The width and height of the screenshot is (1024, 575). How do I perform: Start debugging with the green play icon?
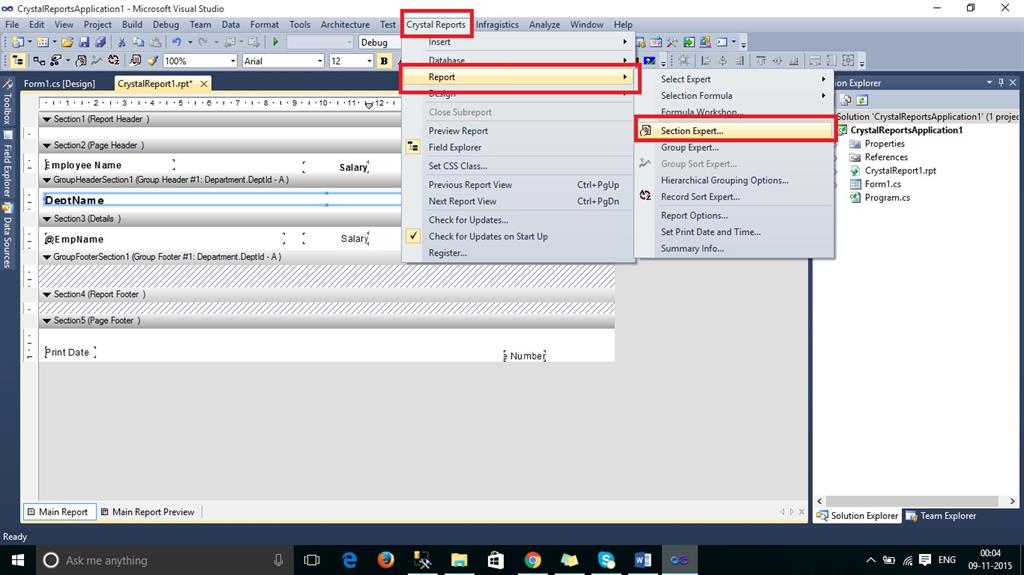[276, 42]
